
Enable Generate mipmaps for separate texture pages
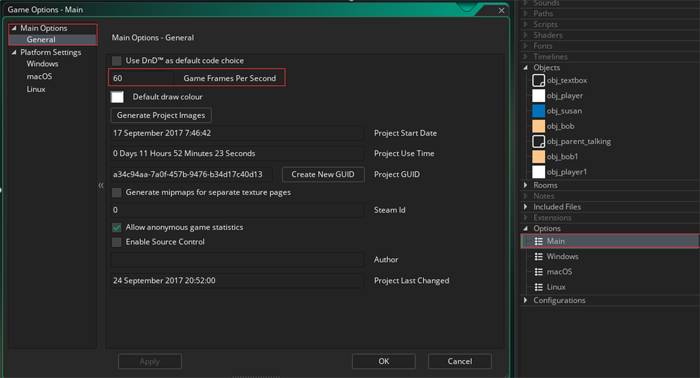pyautogui.click(x=117, y=192)
